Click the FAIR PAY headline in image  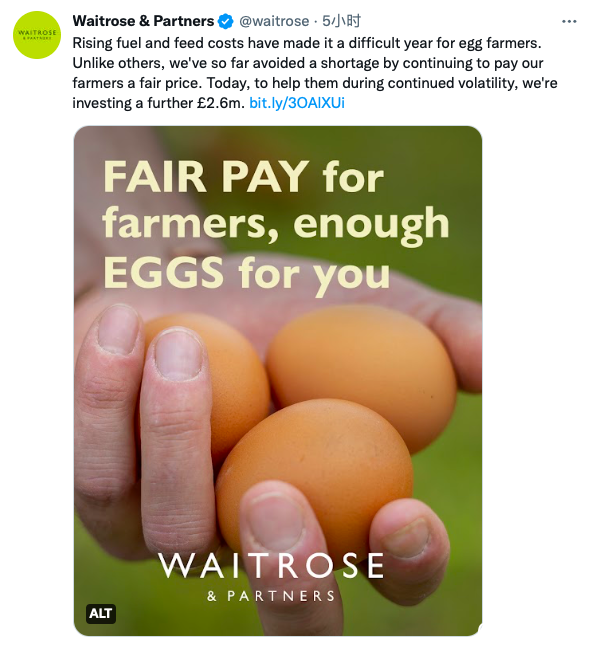point(206,177)
